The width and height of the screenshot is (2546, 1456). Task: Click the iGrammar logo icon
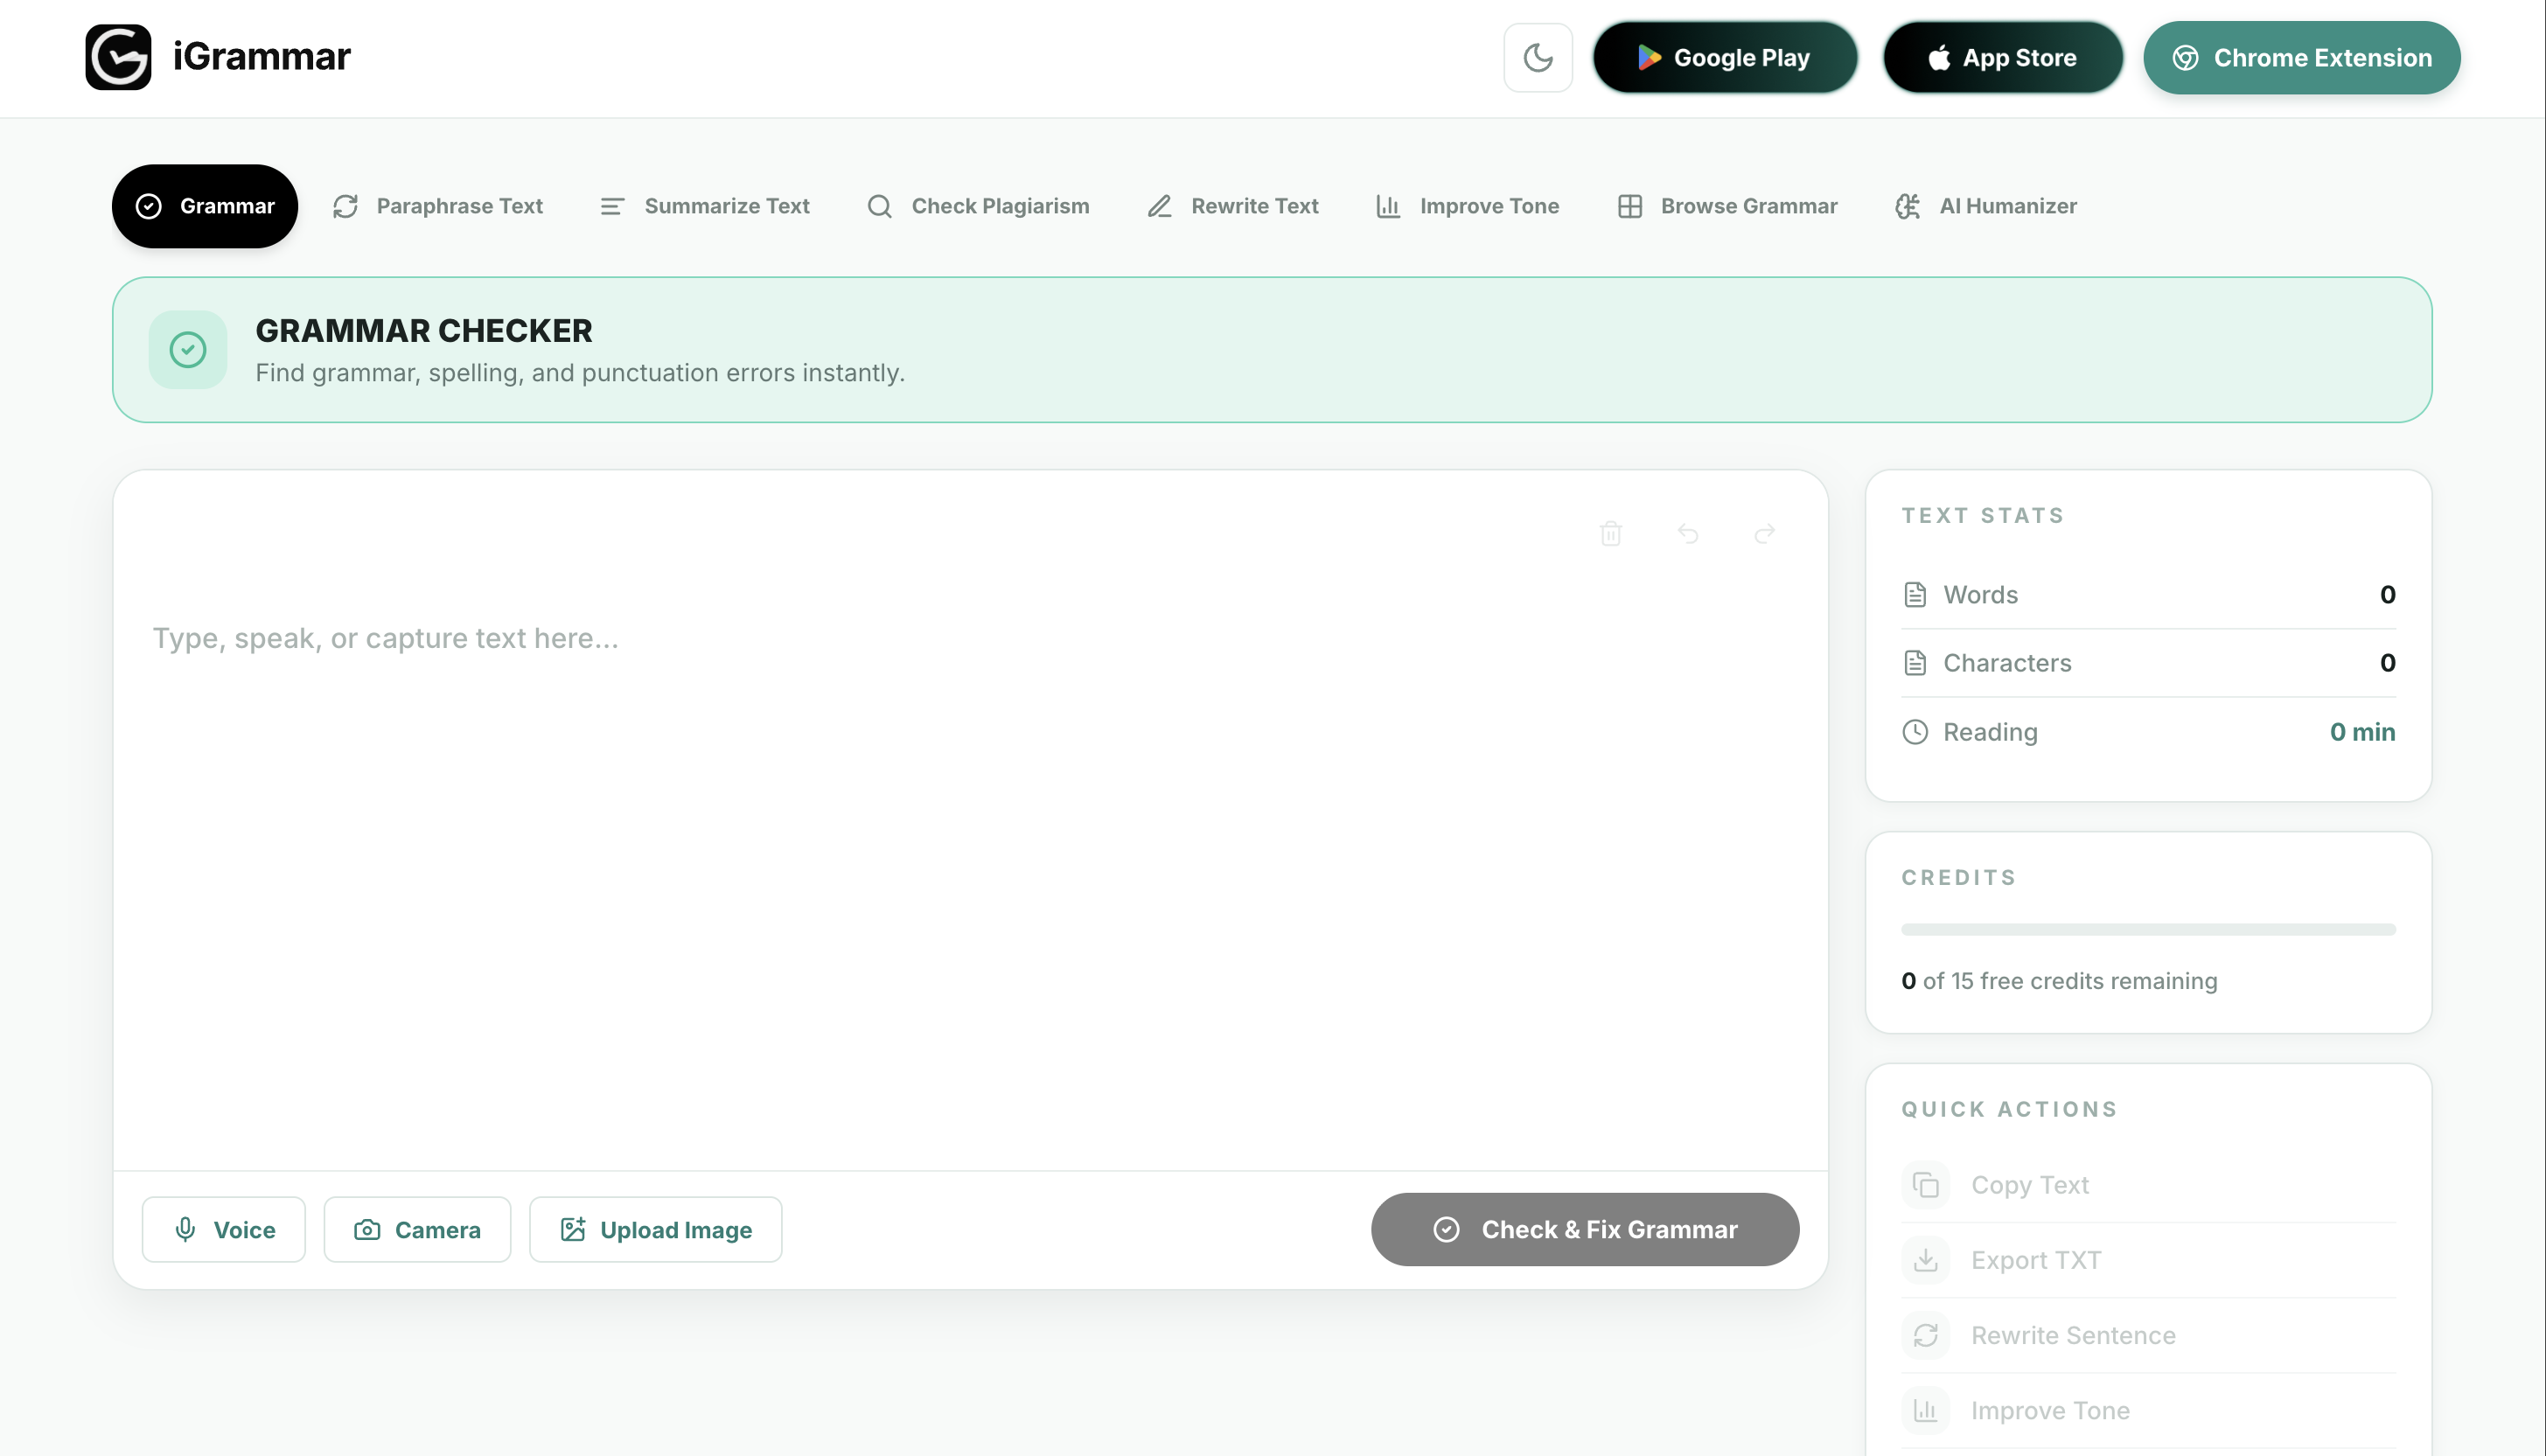[x=118, y=57]
